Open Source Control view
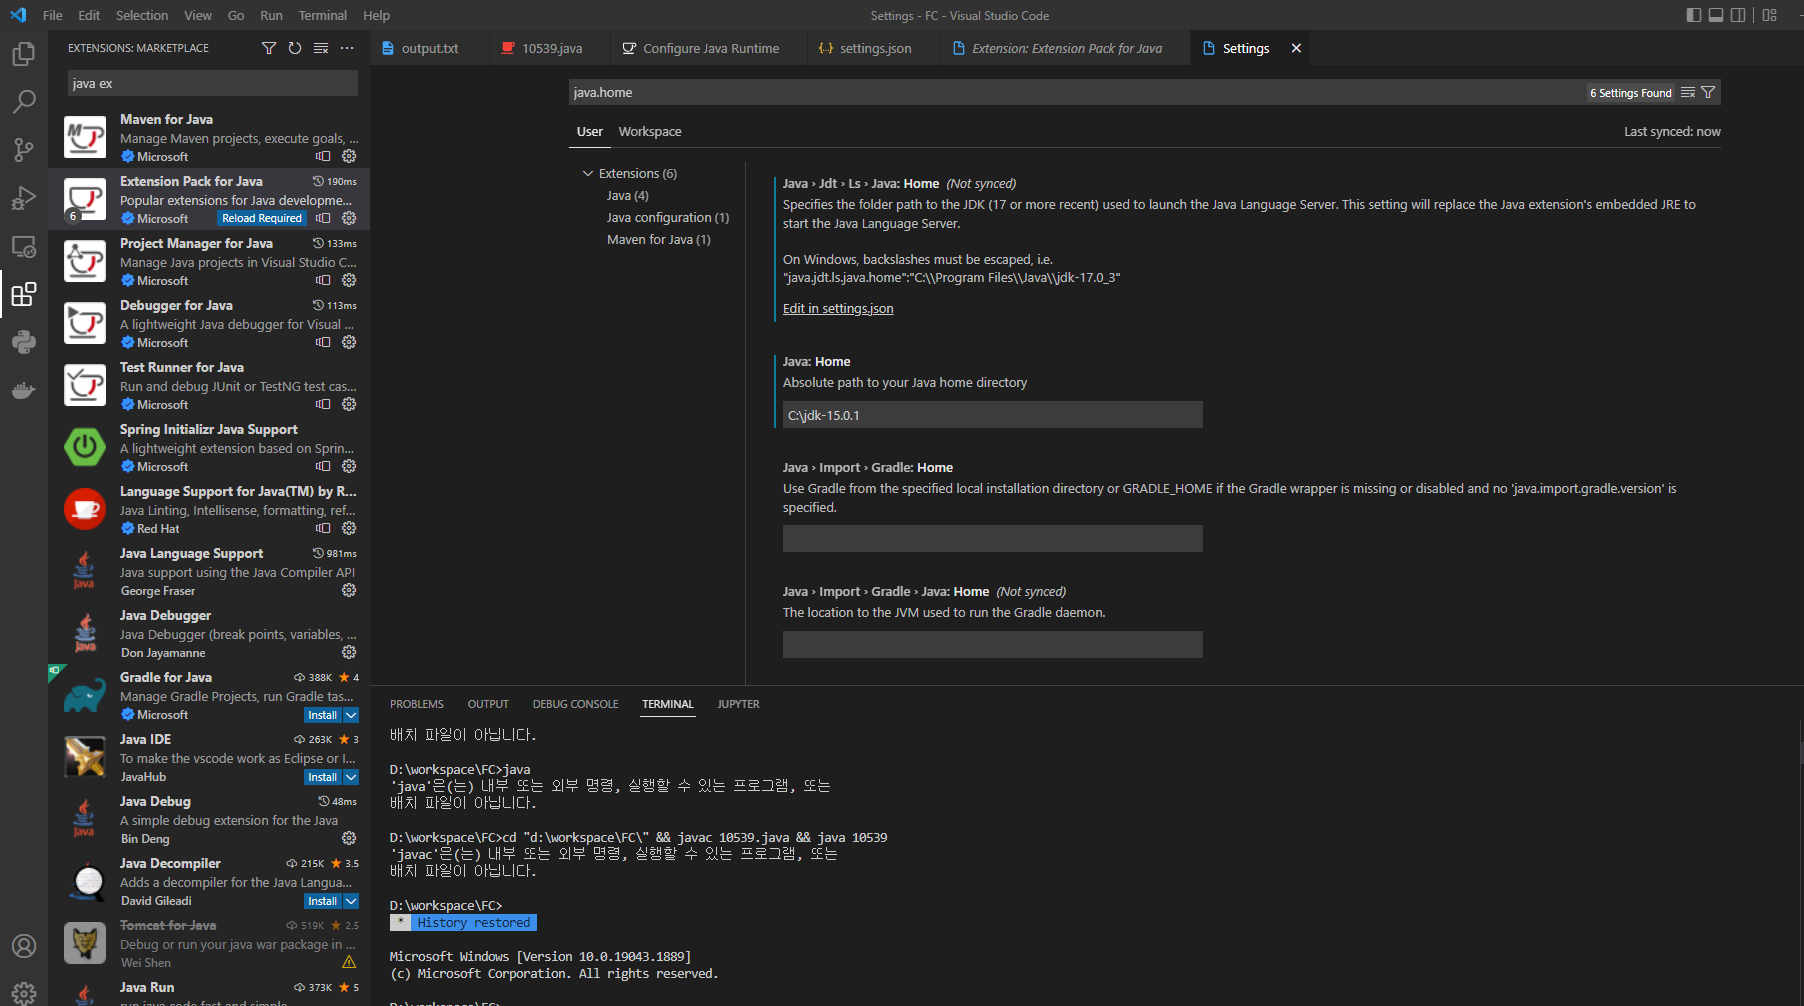This screenshot has height=1006, width=1804. pos(23,150)
